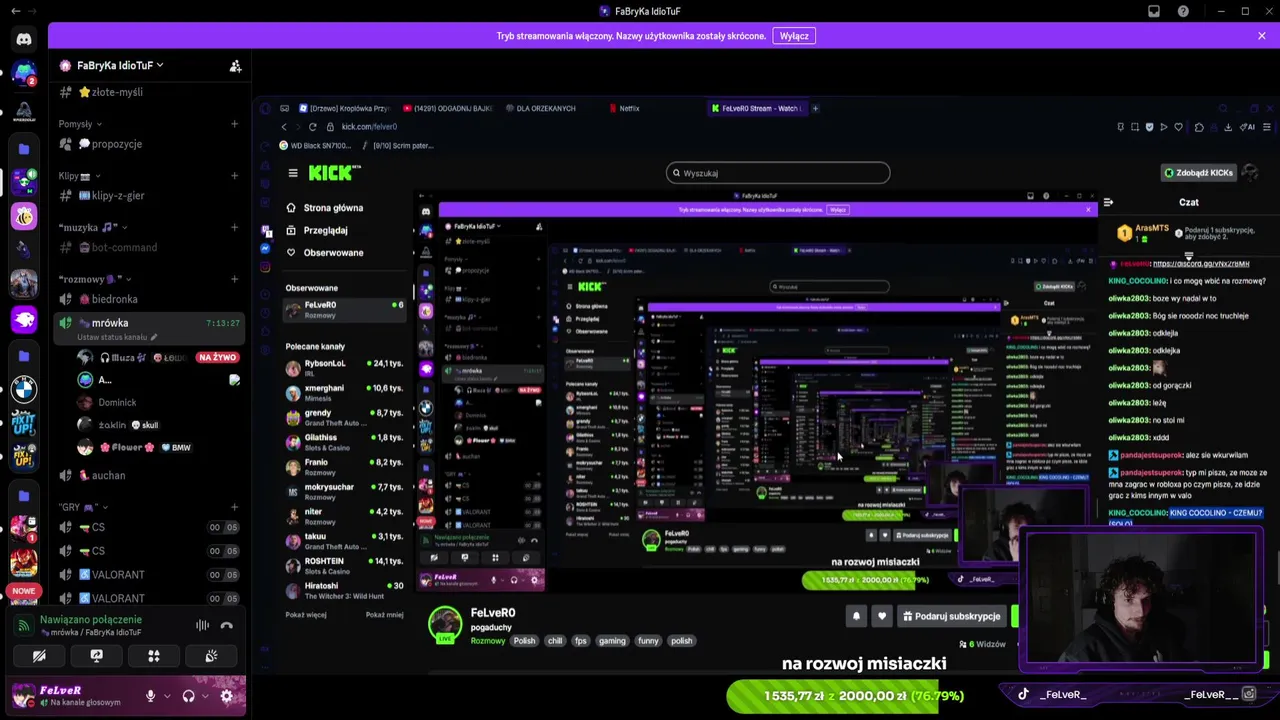Click Kick Wyszukaj search field
Viewport: 1280px width, 720px height.
point(778,173)
